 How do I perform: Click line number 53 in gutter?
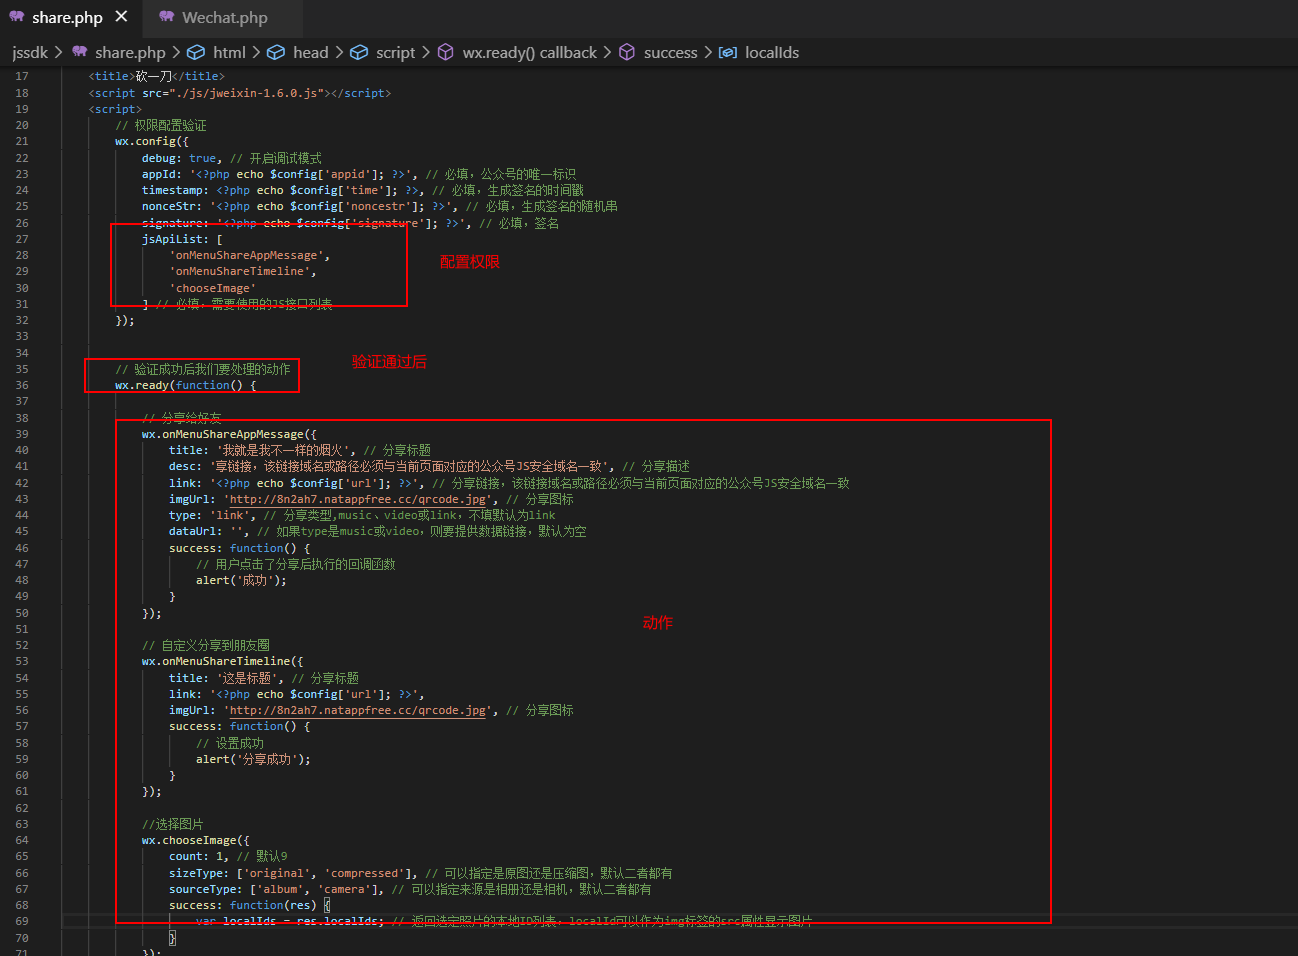[x=22, y=661]
